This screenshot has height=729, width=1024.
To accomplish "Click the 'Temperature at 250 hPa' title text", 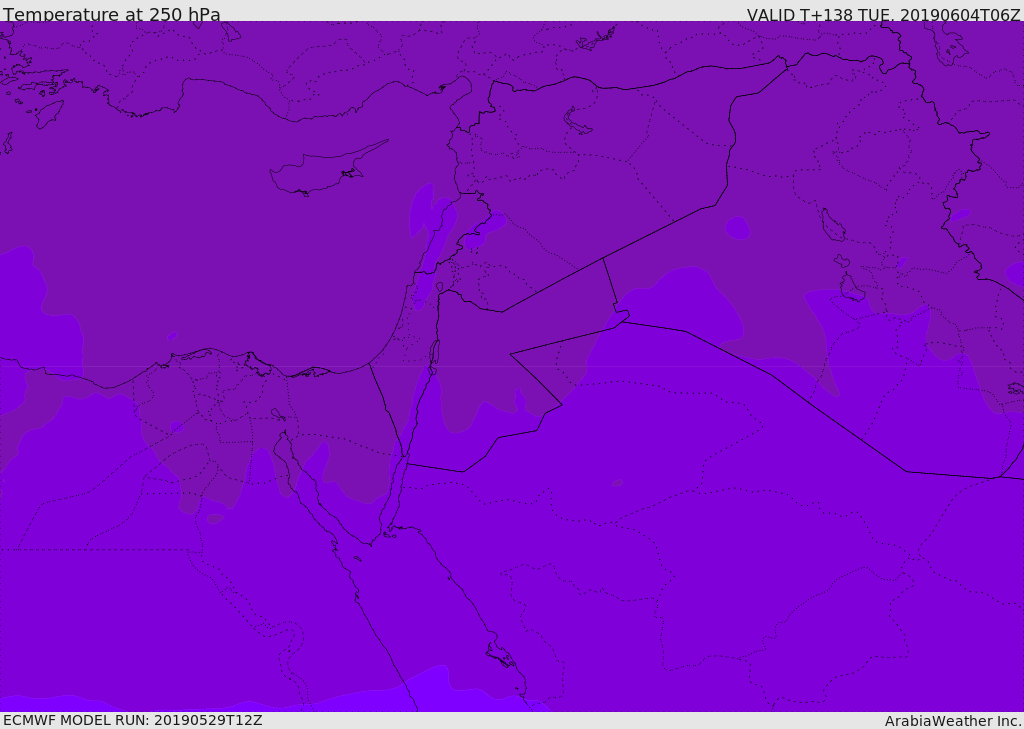I will click(112, 14).
